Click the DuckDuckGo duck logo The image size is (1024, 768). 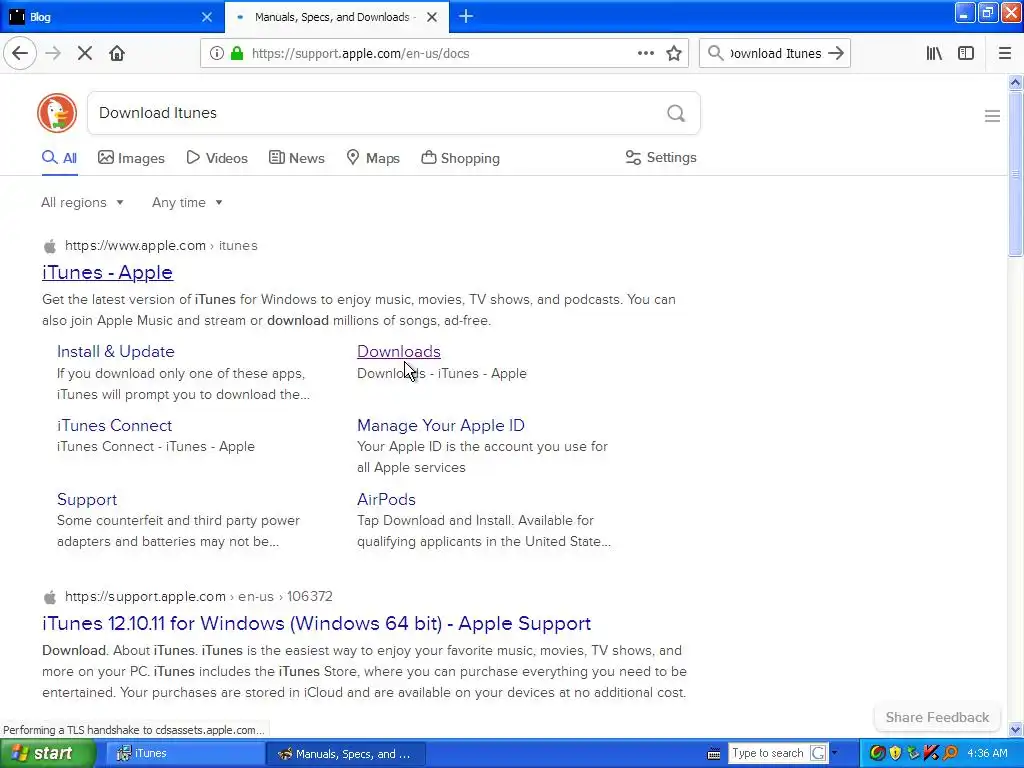57,113
